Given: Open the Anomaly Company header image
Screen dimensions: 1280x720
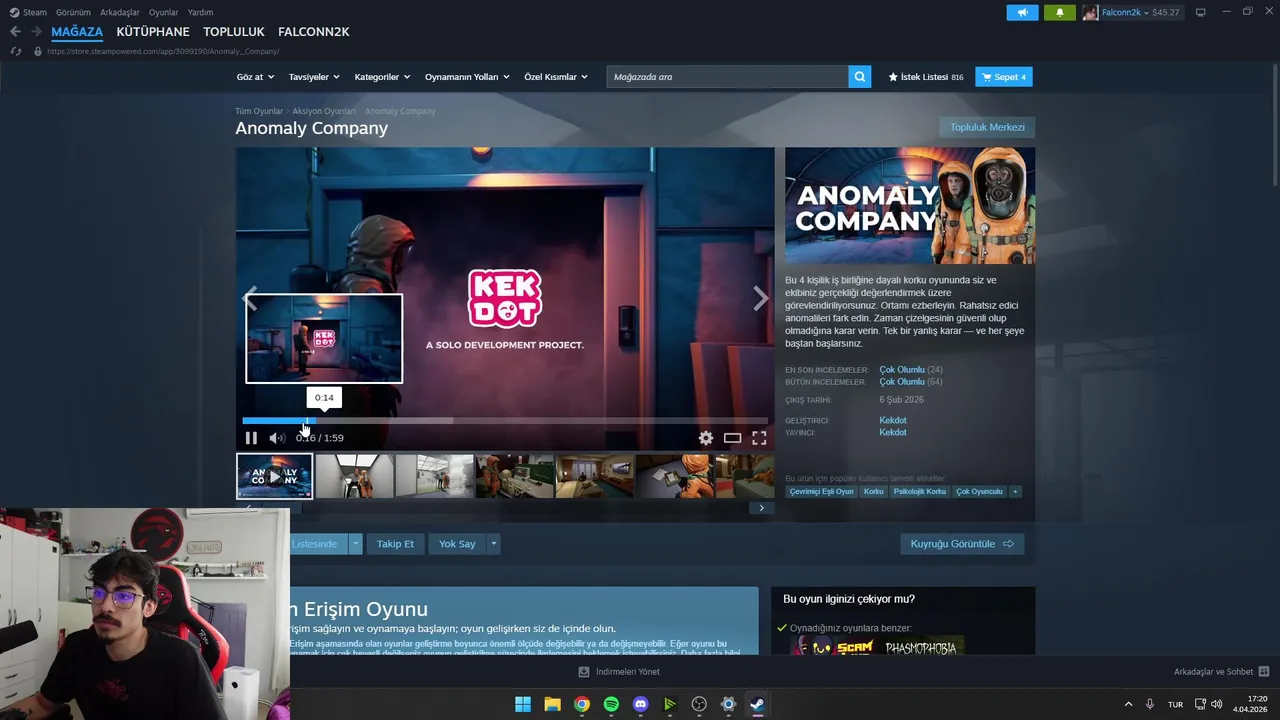Looking at the screenshot, I should pos(910,206).
